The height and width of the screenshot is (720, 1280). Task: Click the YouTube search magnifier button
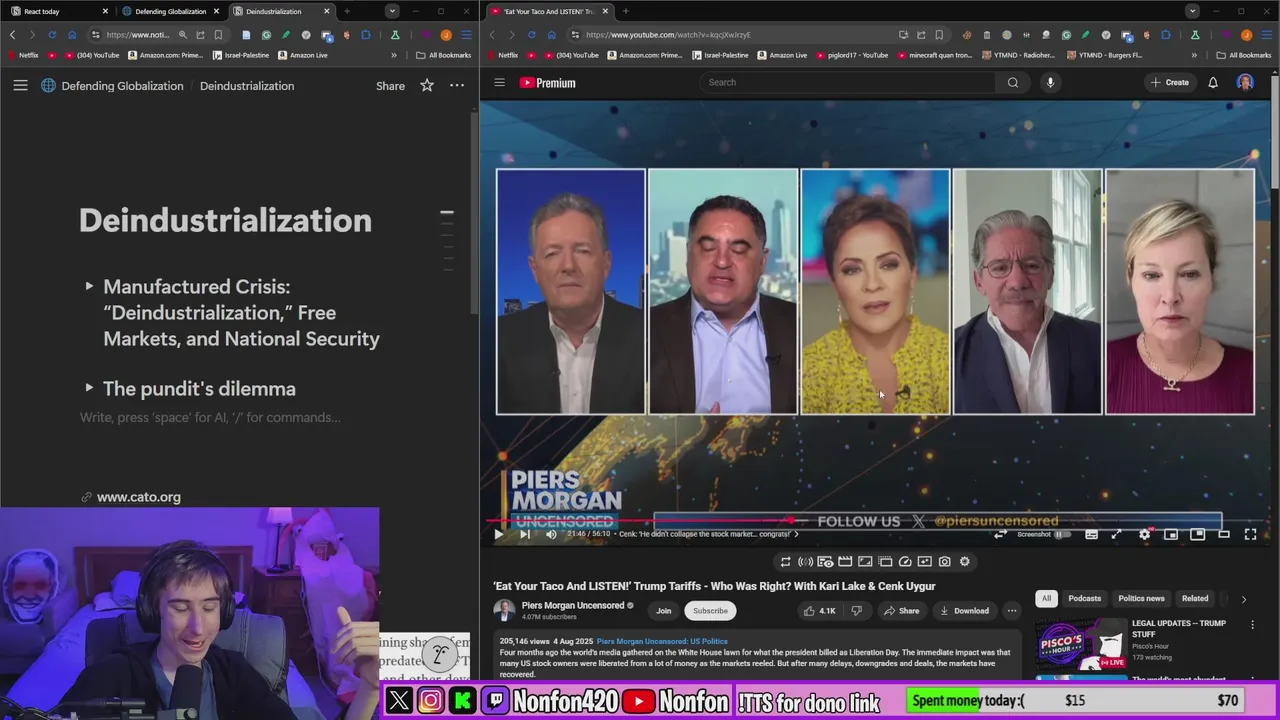click(1013, 82)
